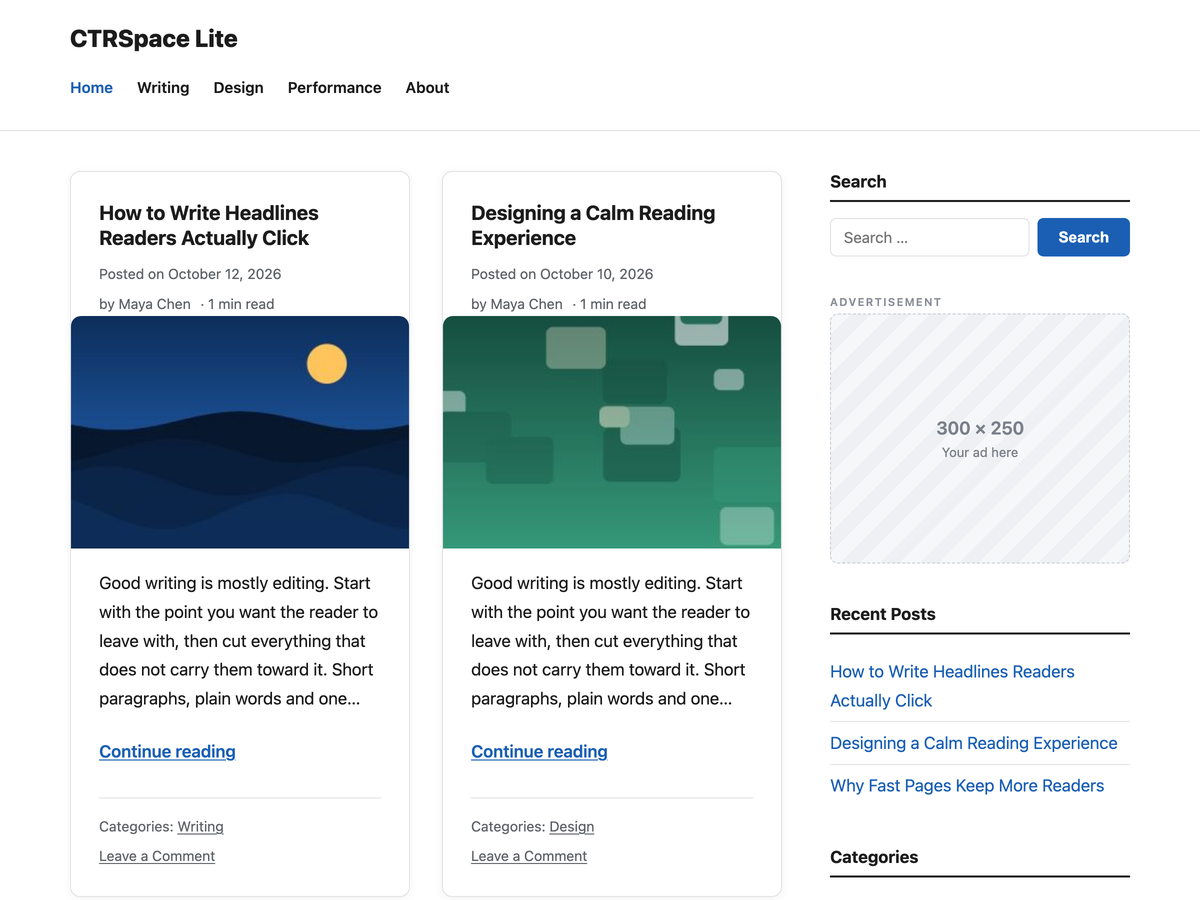Open recent post Why Fast Pages Keep More Readers
The image size is (1200, 900).
click(967, 786)
